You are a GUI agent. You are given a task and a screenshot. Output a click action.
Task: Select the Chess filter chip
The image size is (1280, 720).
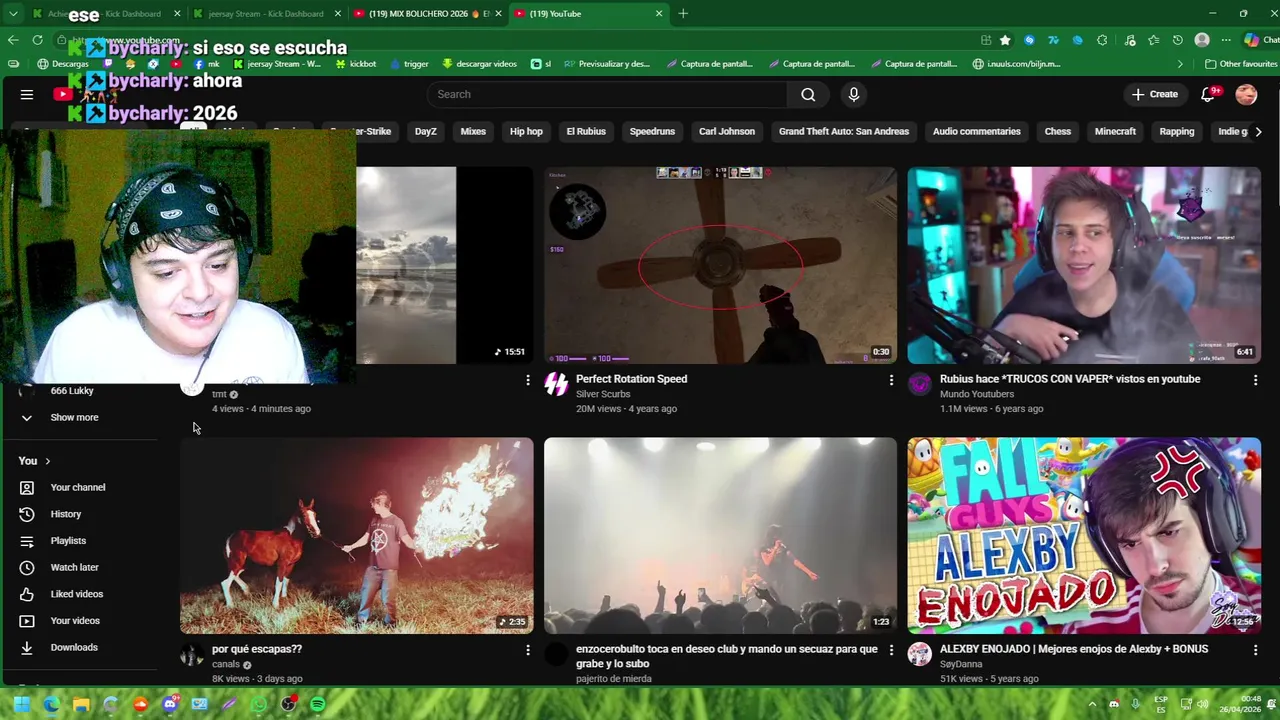pos(1058,131)
